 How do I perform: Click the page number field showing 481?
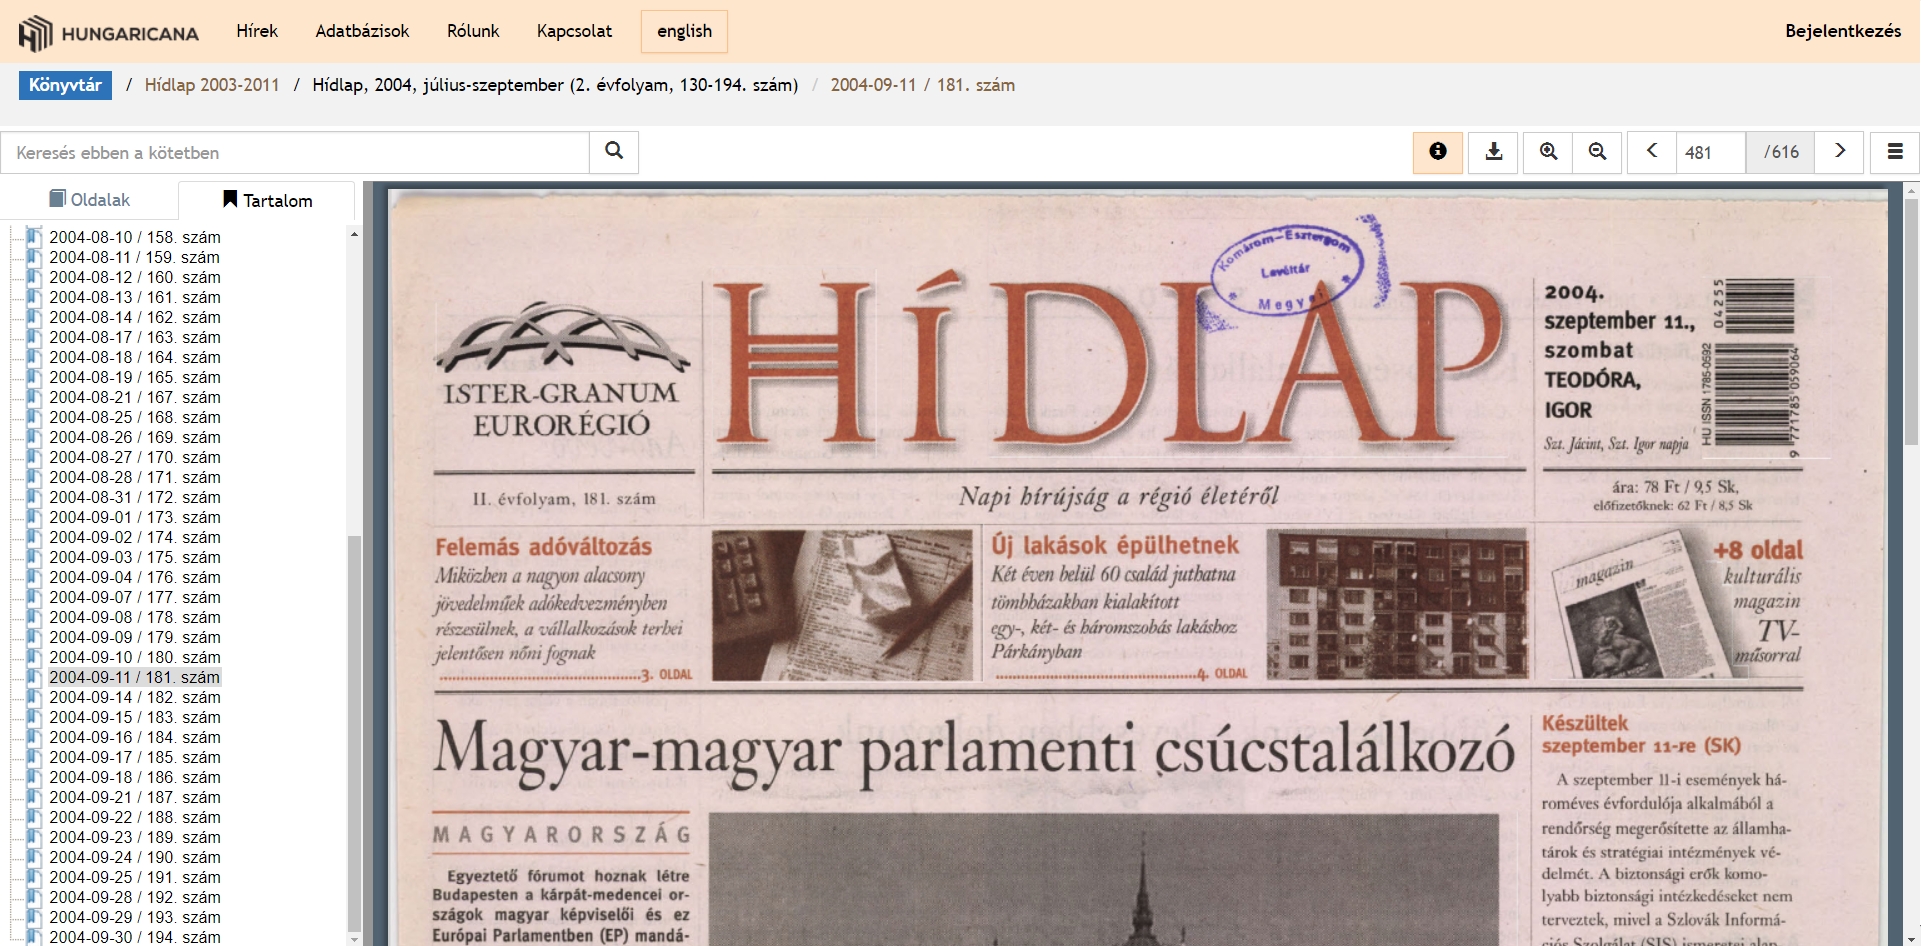[x=1711, y=152]
